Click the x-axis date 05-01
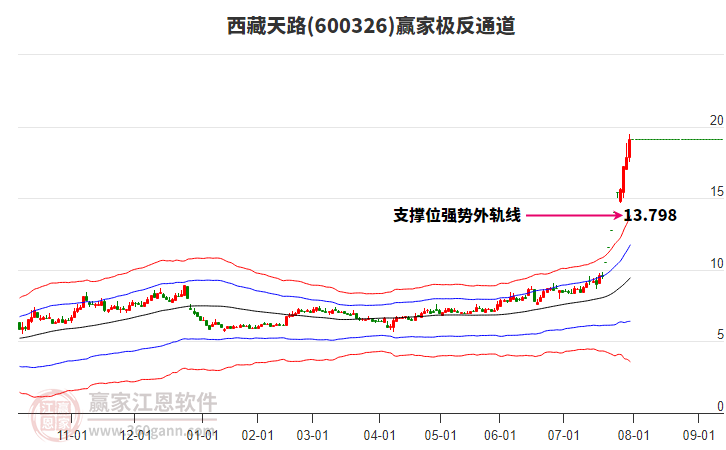The height and width of the screenshot is (450, 726). pos(440,435)
